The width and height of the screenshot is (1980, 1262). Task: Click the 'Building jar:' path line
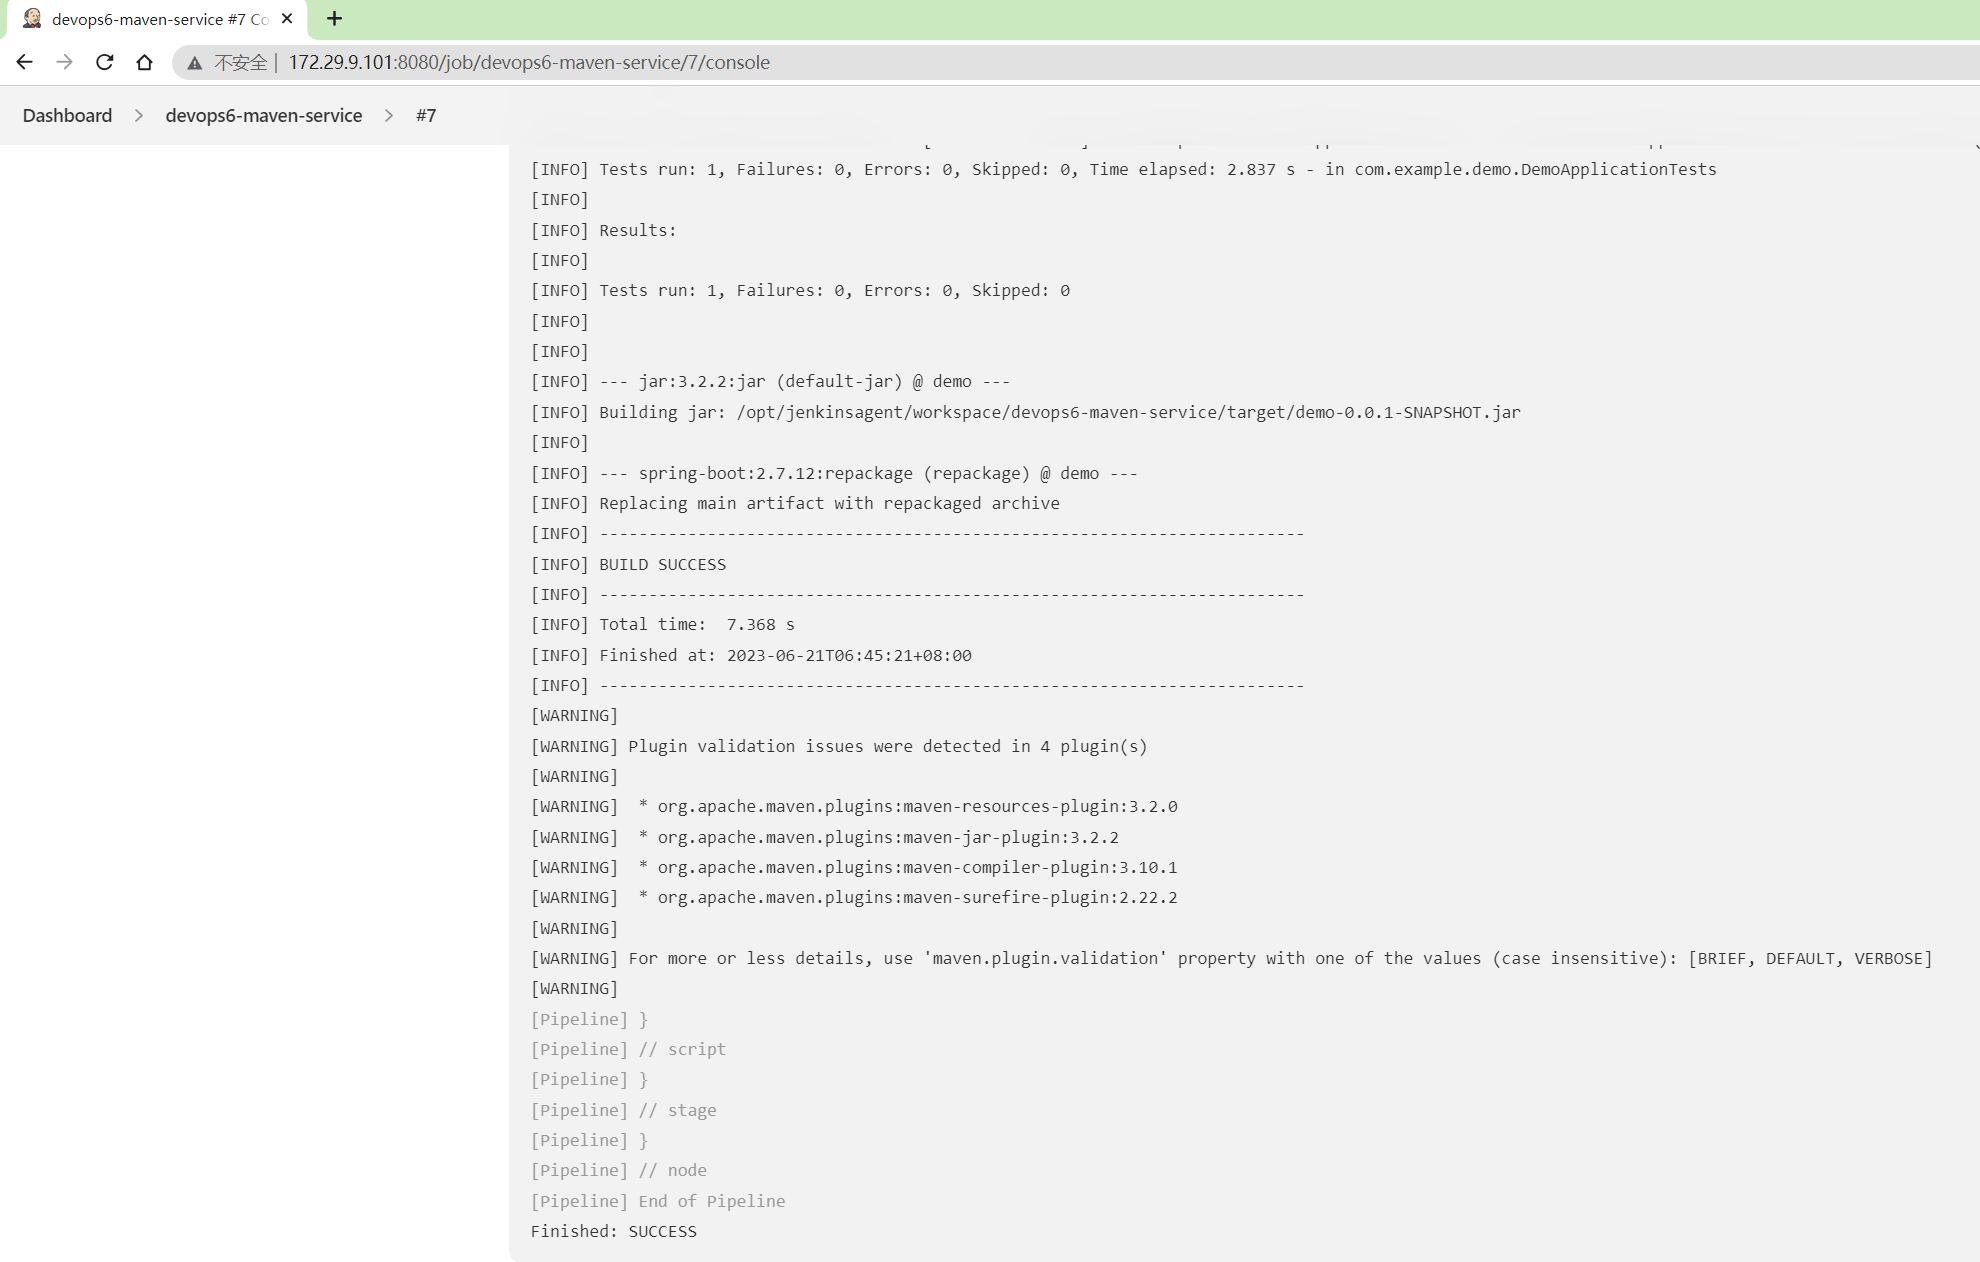click(x=1025, y=412)
